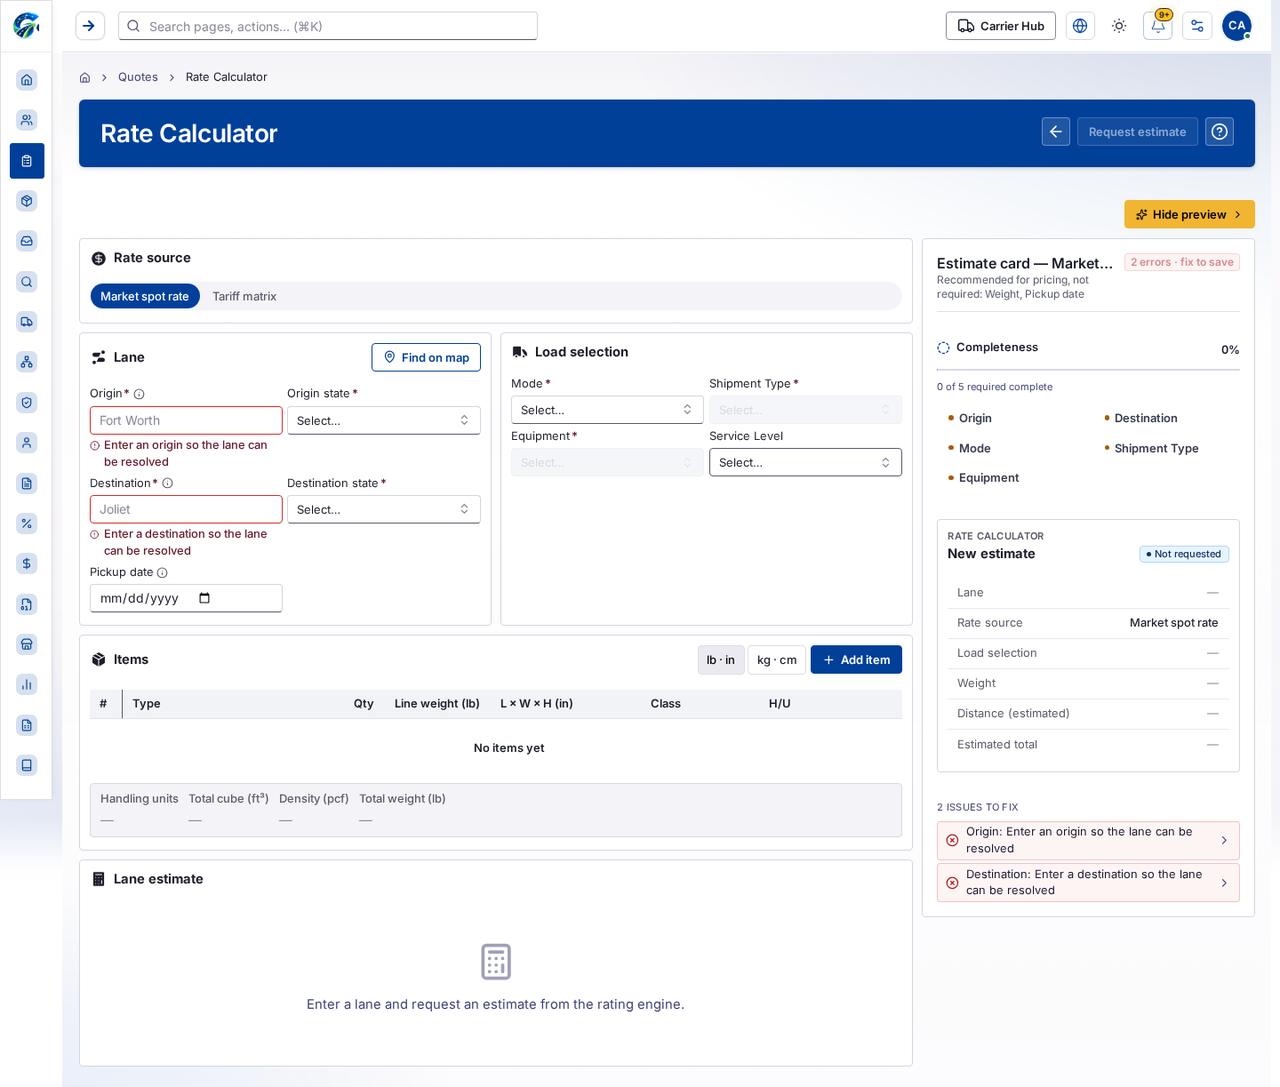Expand the sidebar with arrow button
Viewport: 1280px width, 1087px height.
click(x=90, y=26)
